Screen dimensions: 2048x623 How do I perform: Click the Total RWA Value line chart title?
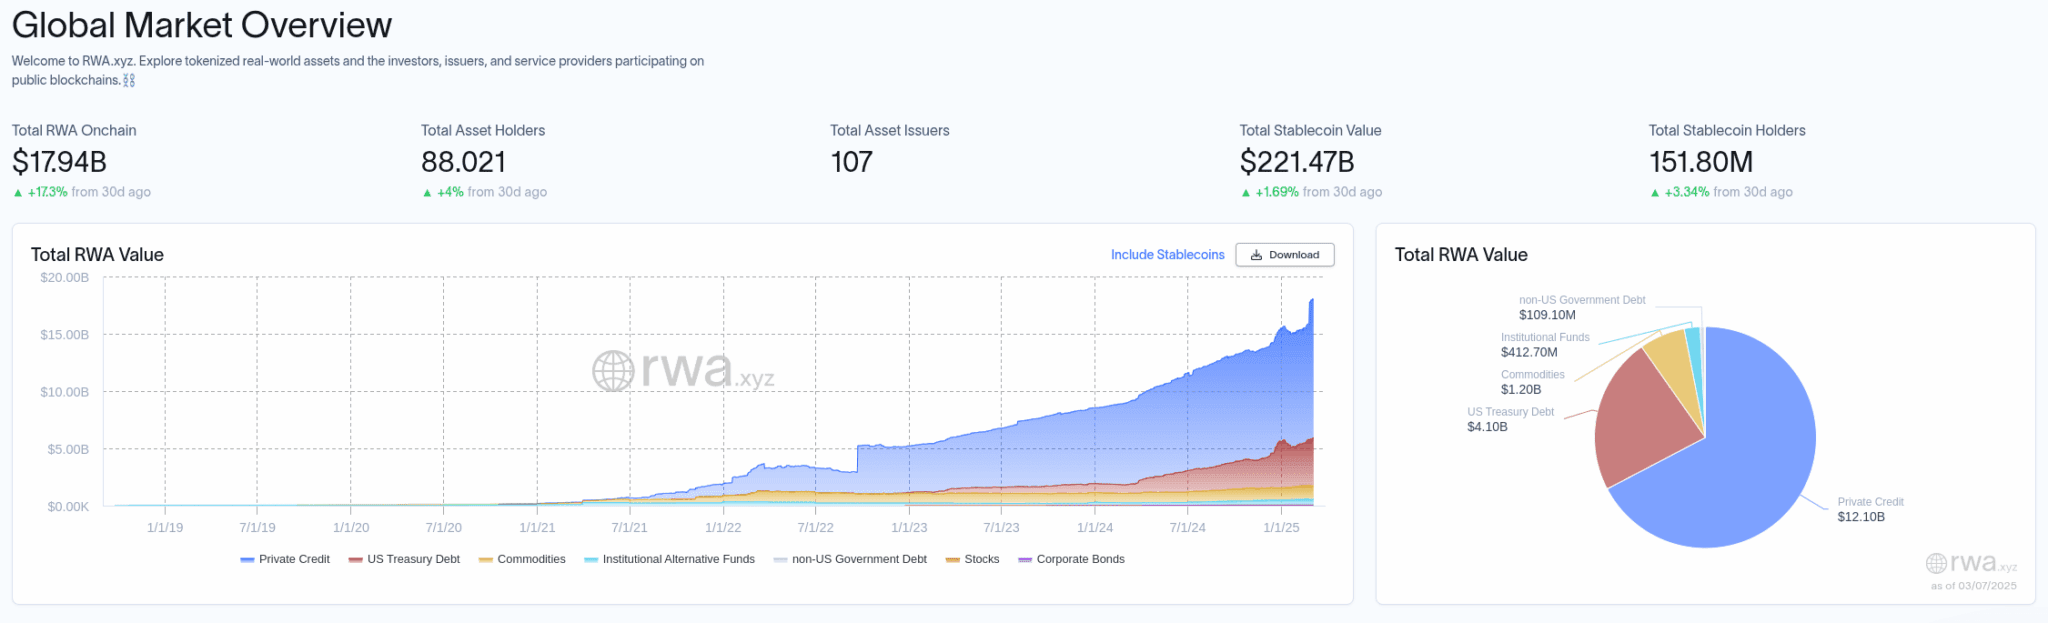[x=97, y=255]
